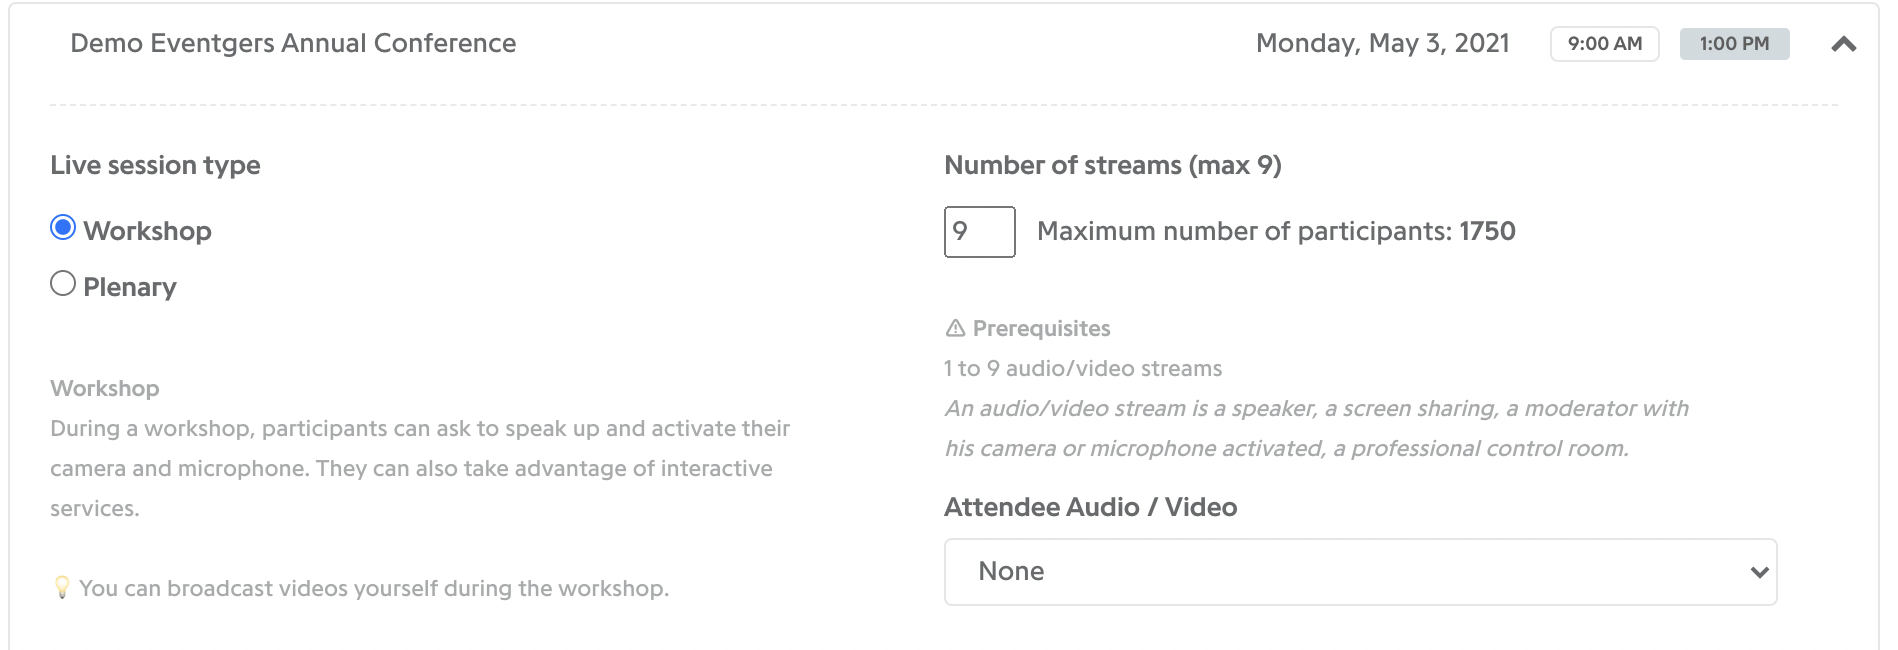Viewport: 1898px width, 650px height.
Task: Click the dropdown arrow next to None
Action: point(1759,572)
